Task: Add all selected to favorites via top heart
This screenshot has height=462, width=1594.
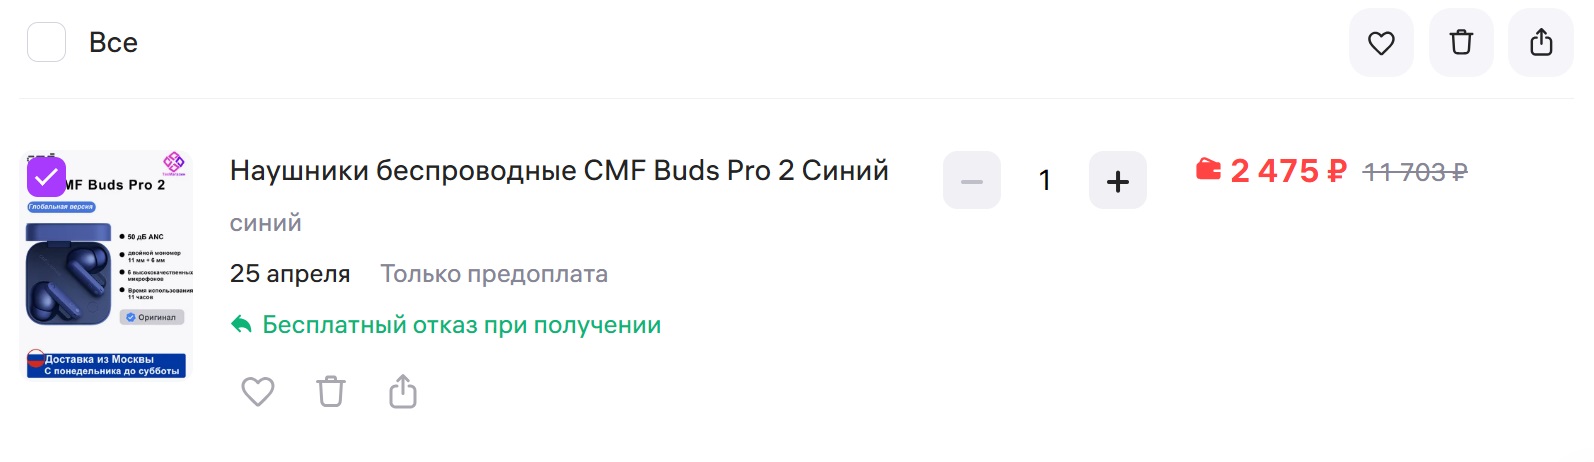Action: [1380, 43]
